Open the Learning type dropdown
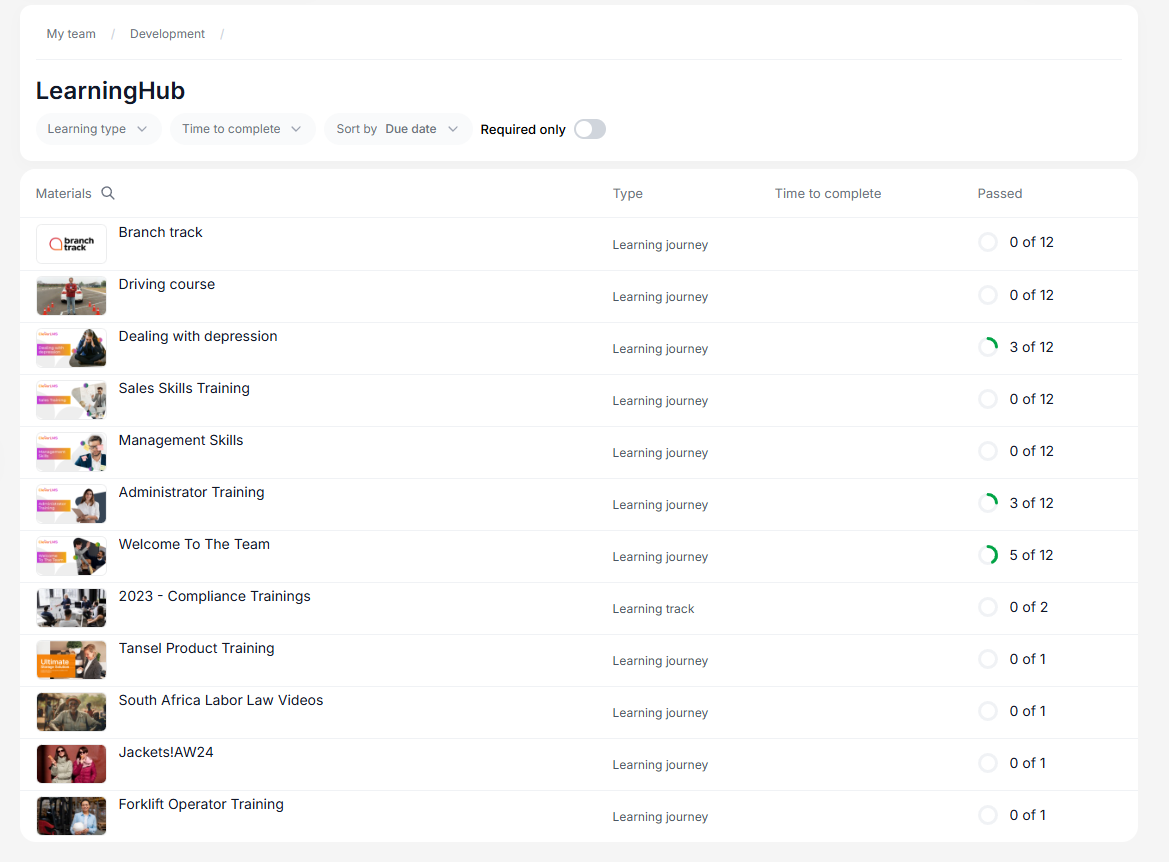The height and width of the screenshot is (862, 1169). (x=98, y=129)
